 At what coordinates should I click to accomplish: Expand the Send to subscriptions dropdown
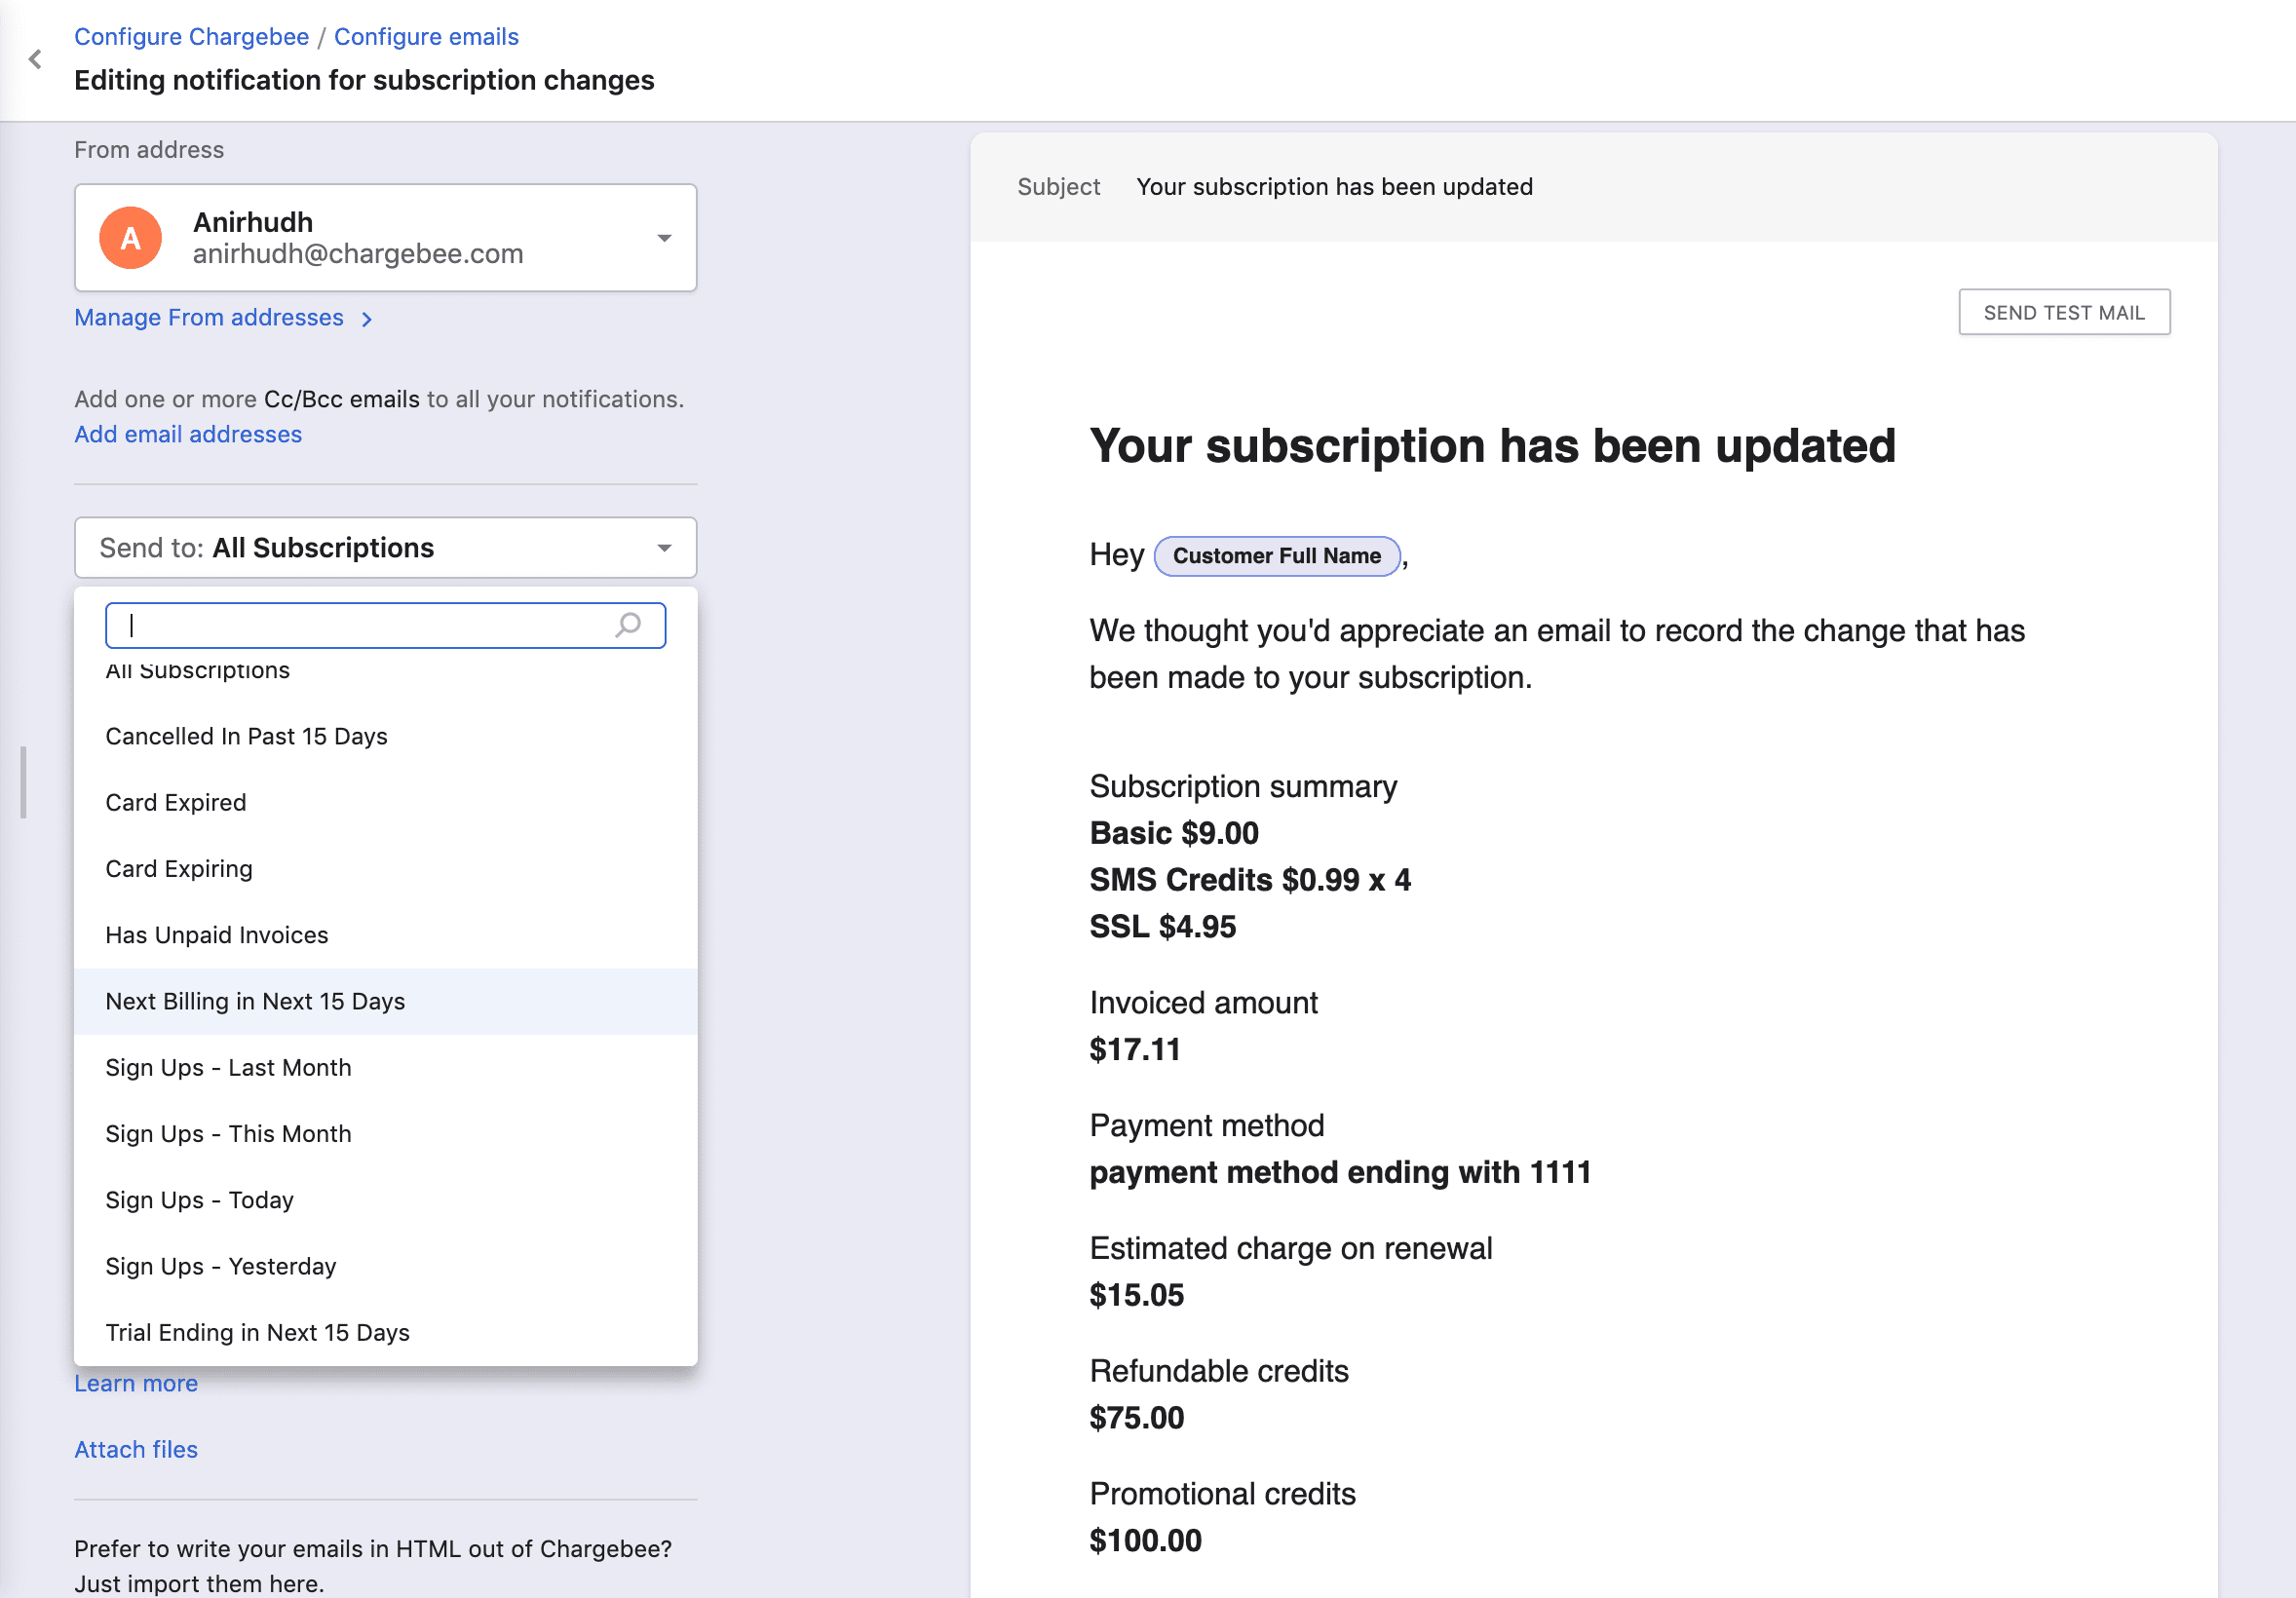[x=386, y=548]
